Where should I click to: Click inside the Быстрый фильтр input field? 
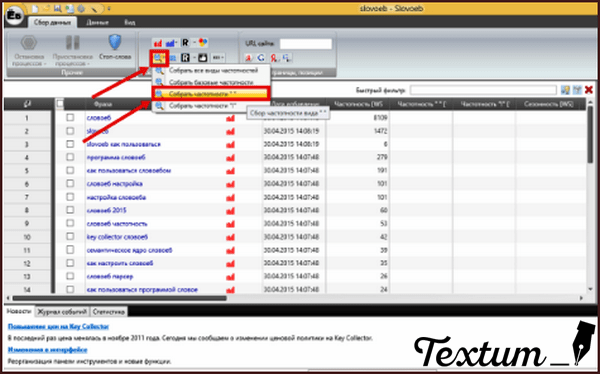483,90
